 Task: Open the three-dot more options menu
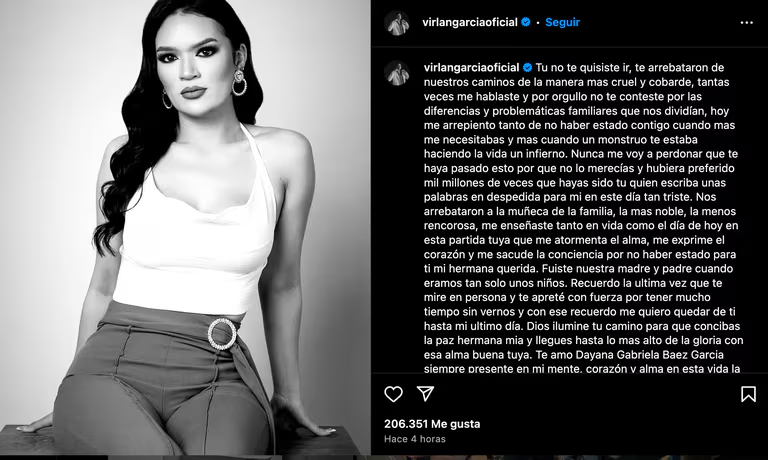(x=746, y=23)
